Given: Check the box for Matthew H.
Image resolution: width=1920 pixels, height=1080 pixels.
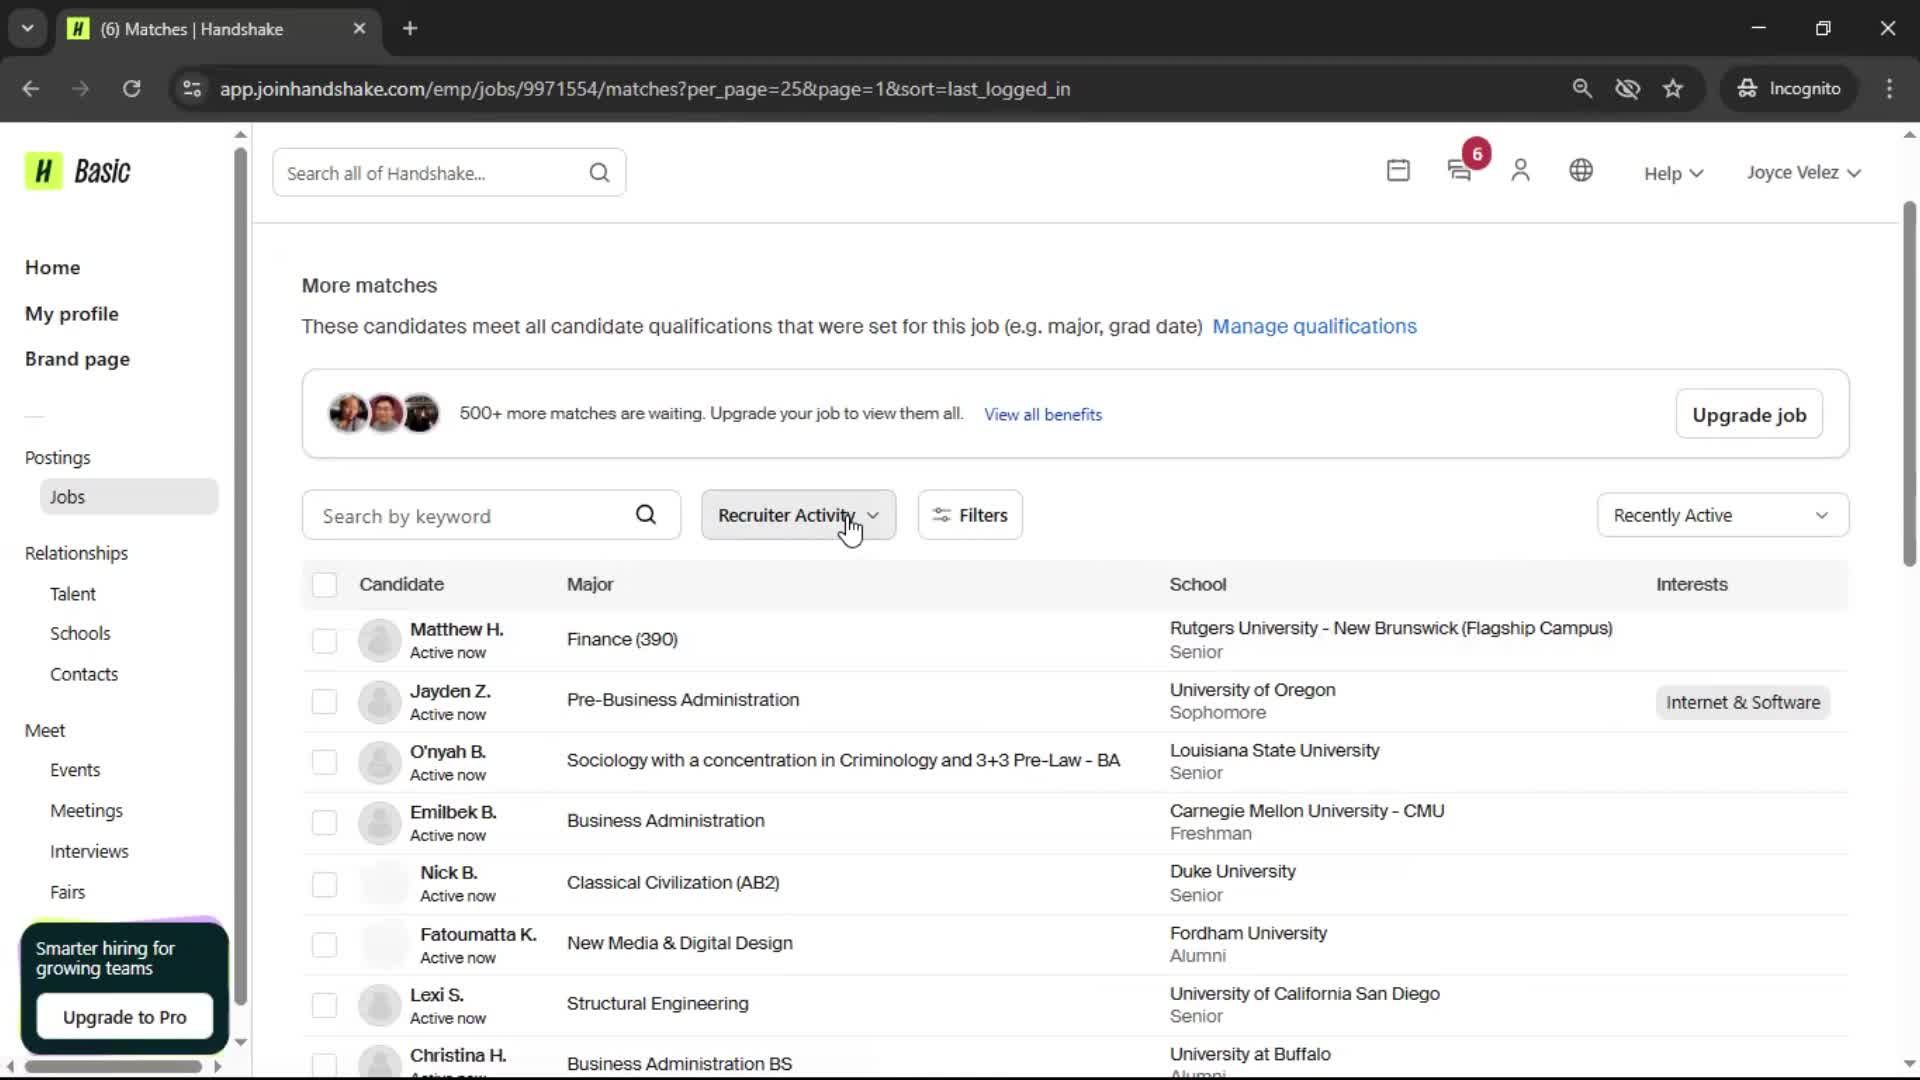Looking at the screenshot, I should point(324,641).
